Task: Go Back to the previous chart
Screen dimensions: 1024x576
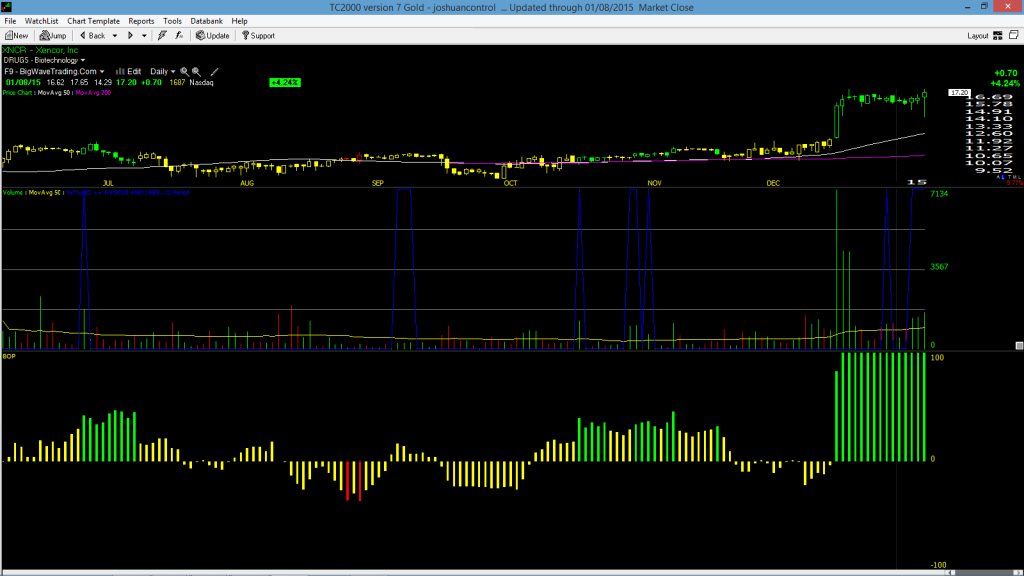Action: click(92, 36)
